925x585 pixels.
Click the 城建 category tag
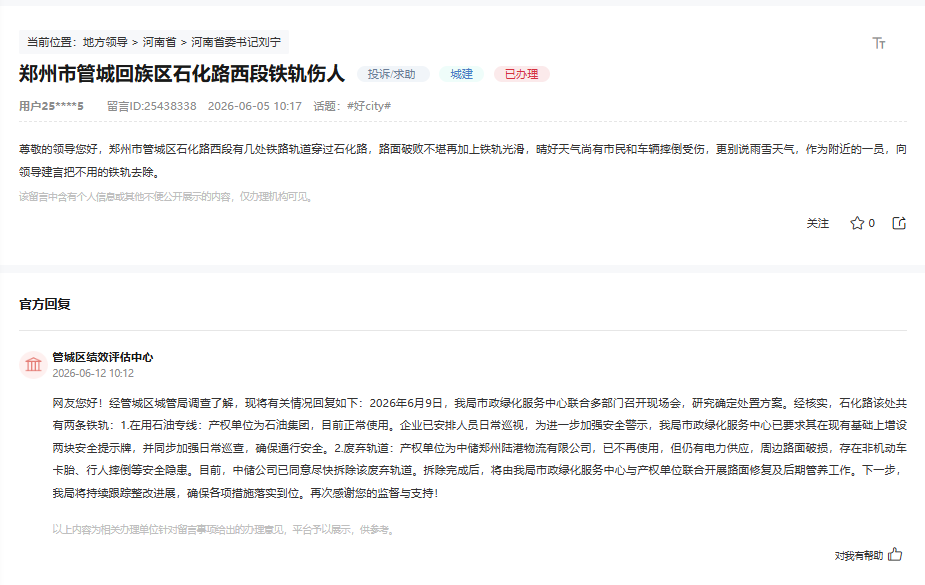461,74
